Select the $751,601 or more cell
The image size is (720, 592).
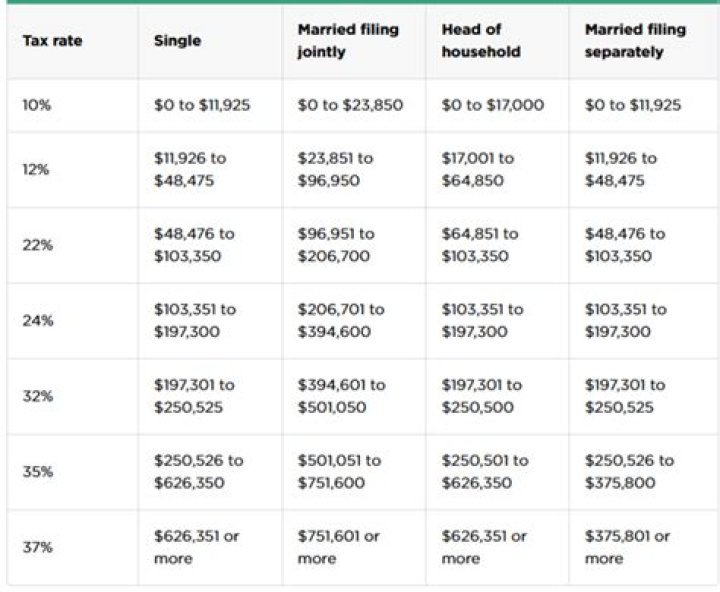click(x=338, y=548)
